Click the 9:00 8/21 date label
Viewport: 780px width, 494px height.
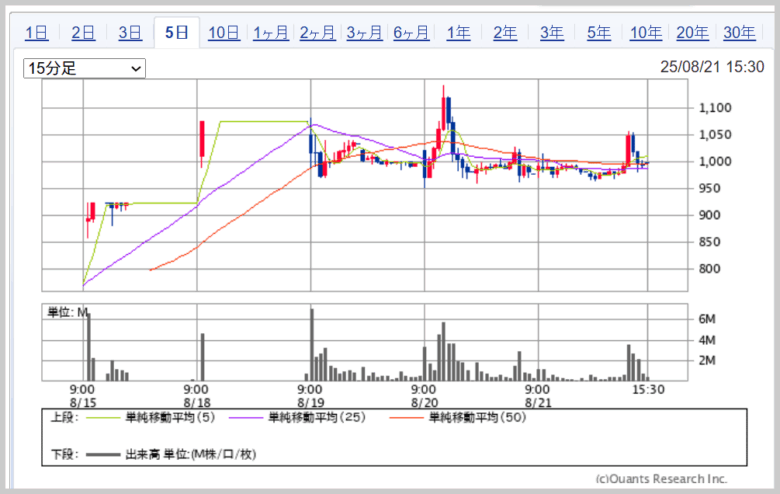(538, 396)
